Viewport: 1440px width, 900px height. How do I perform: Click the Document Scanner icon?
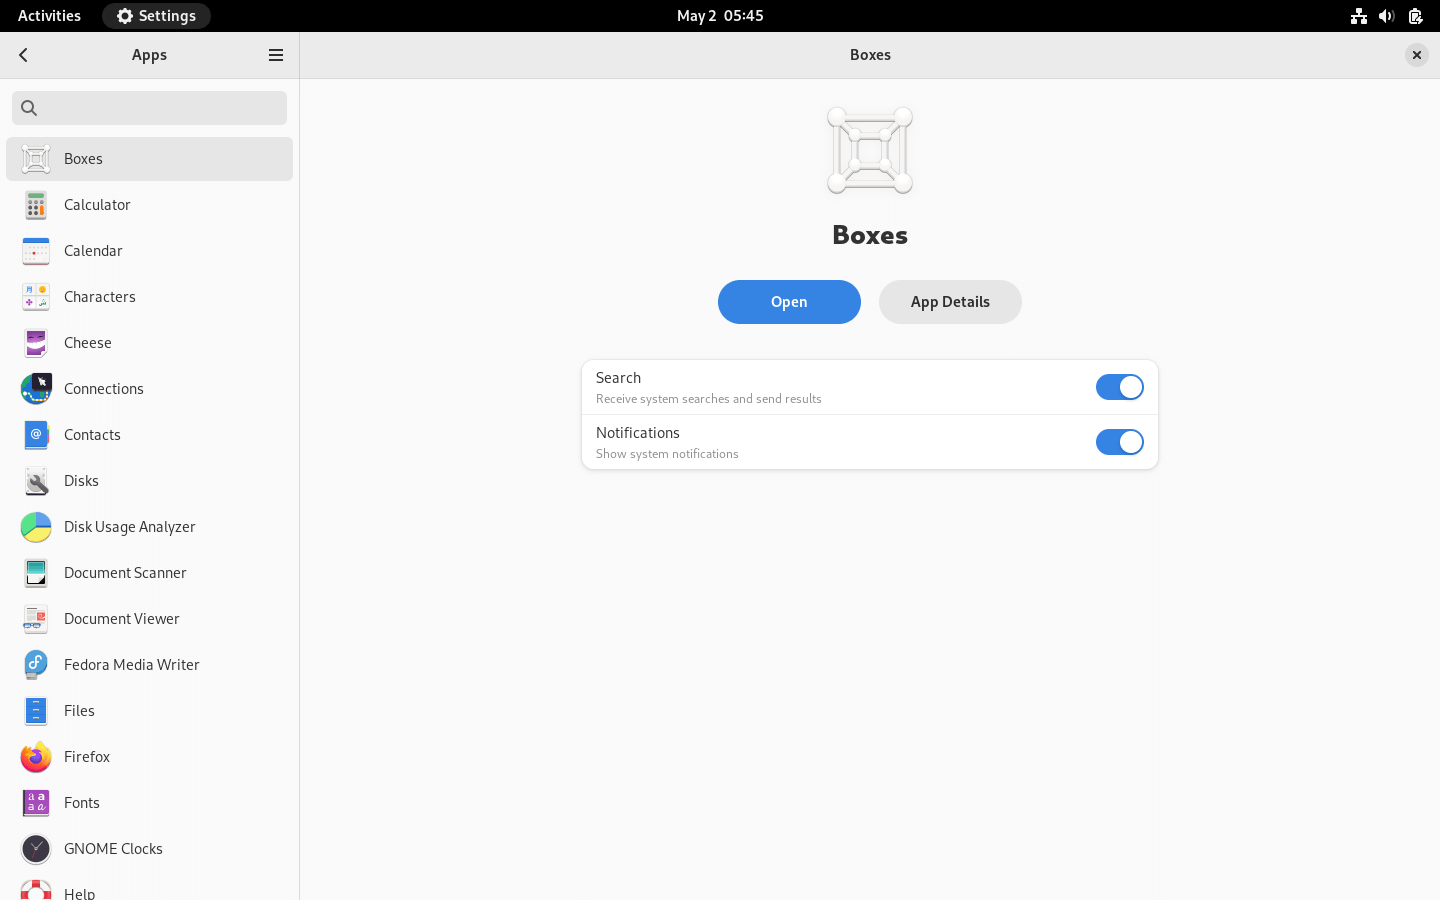[x=36, y=573]
